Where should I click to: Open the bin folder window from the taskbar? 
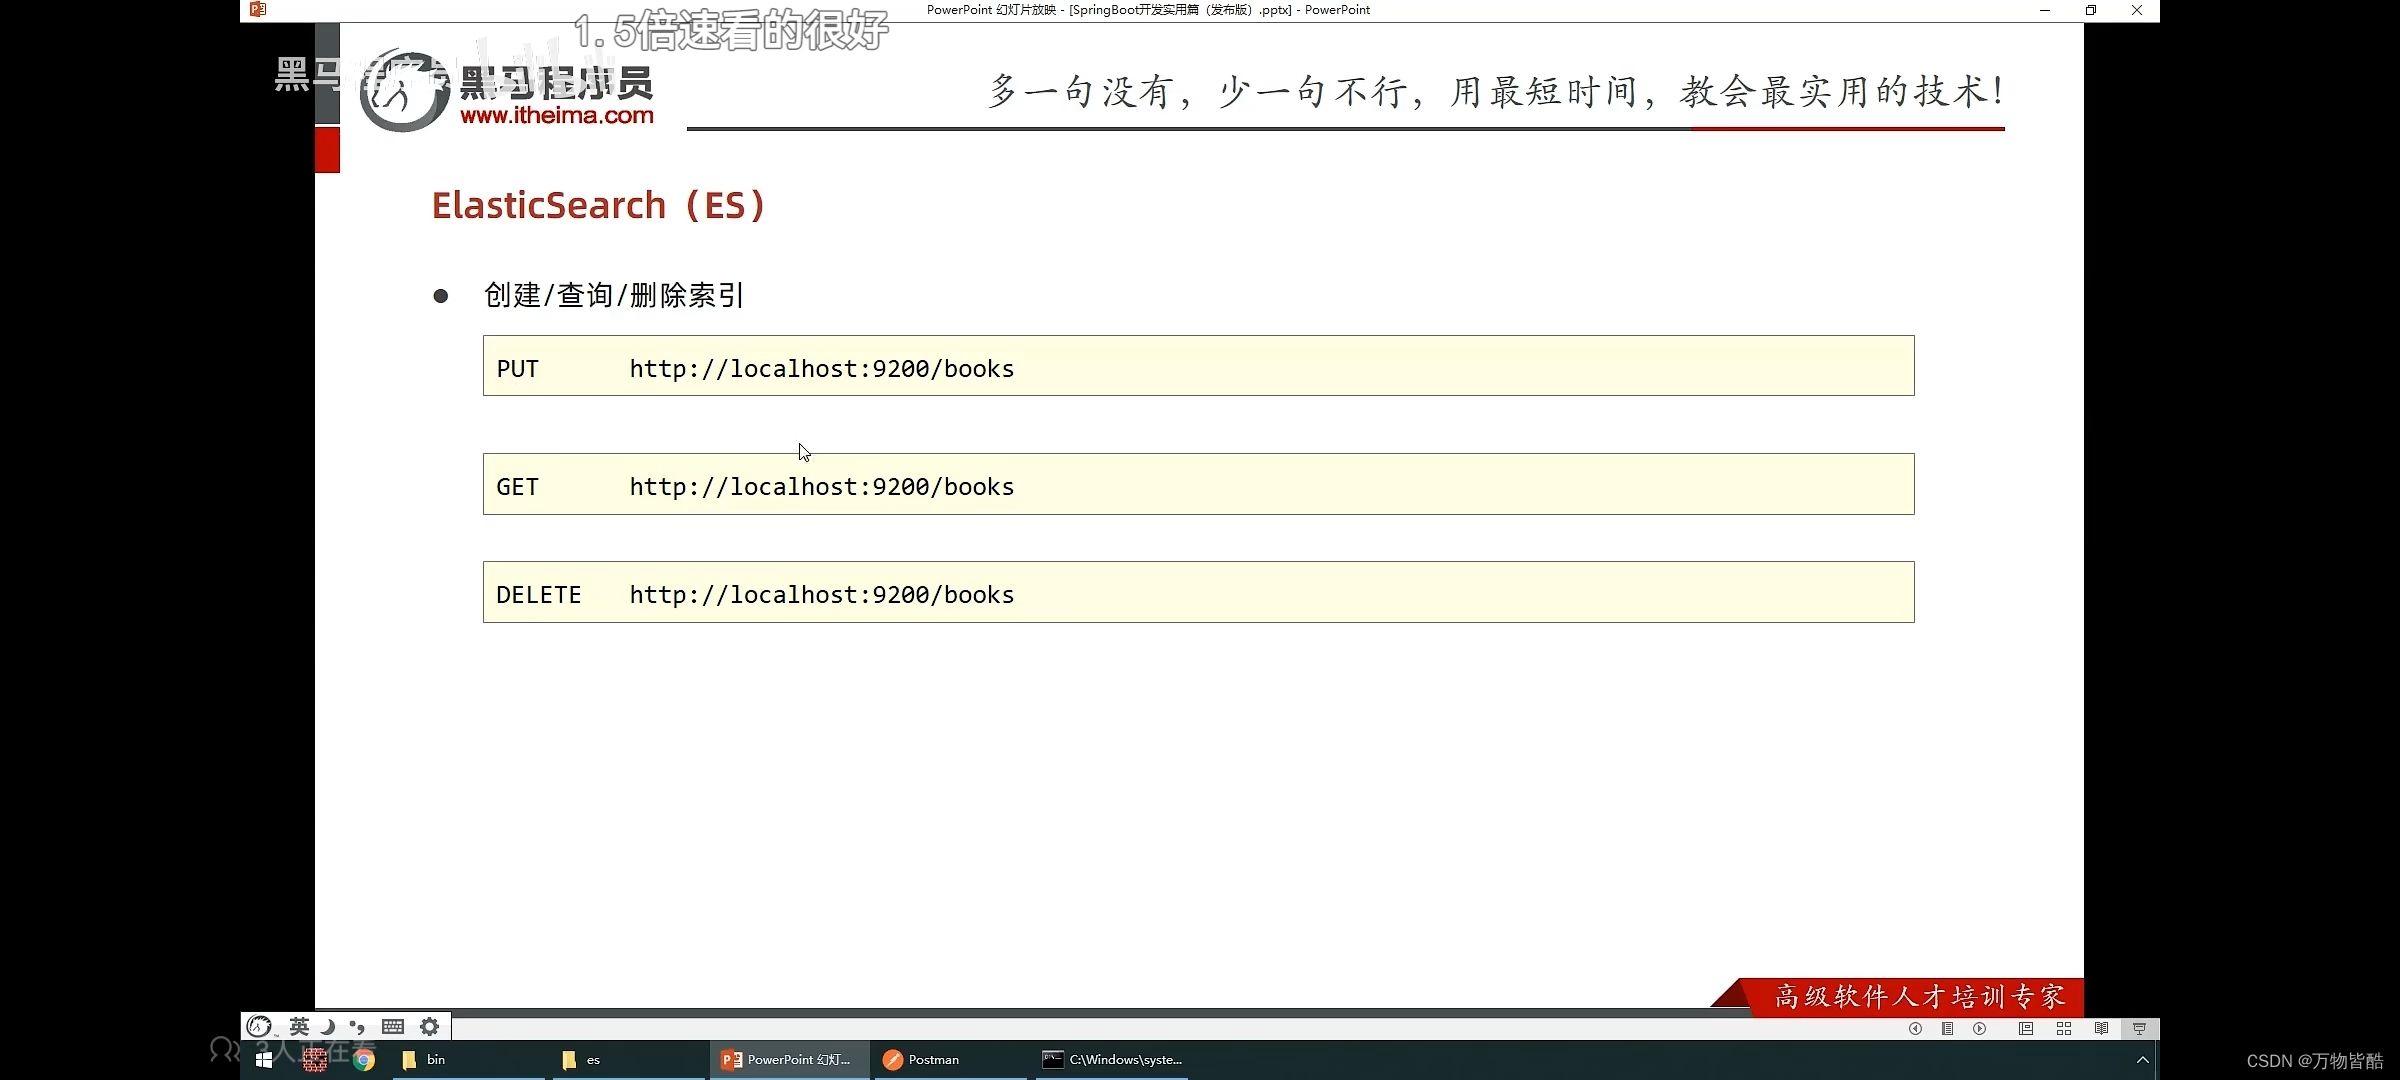468,1060
